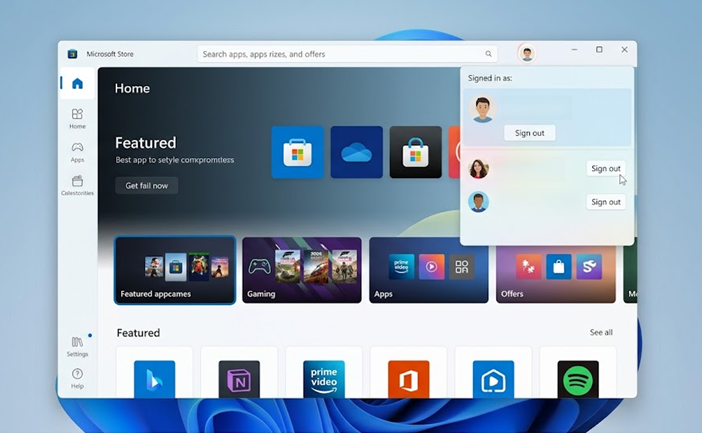Open the black Microsoft Store tile in hero banner

point(415,152)
